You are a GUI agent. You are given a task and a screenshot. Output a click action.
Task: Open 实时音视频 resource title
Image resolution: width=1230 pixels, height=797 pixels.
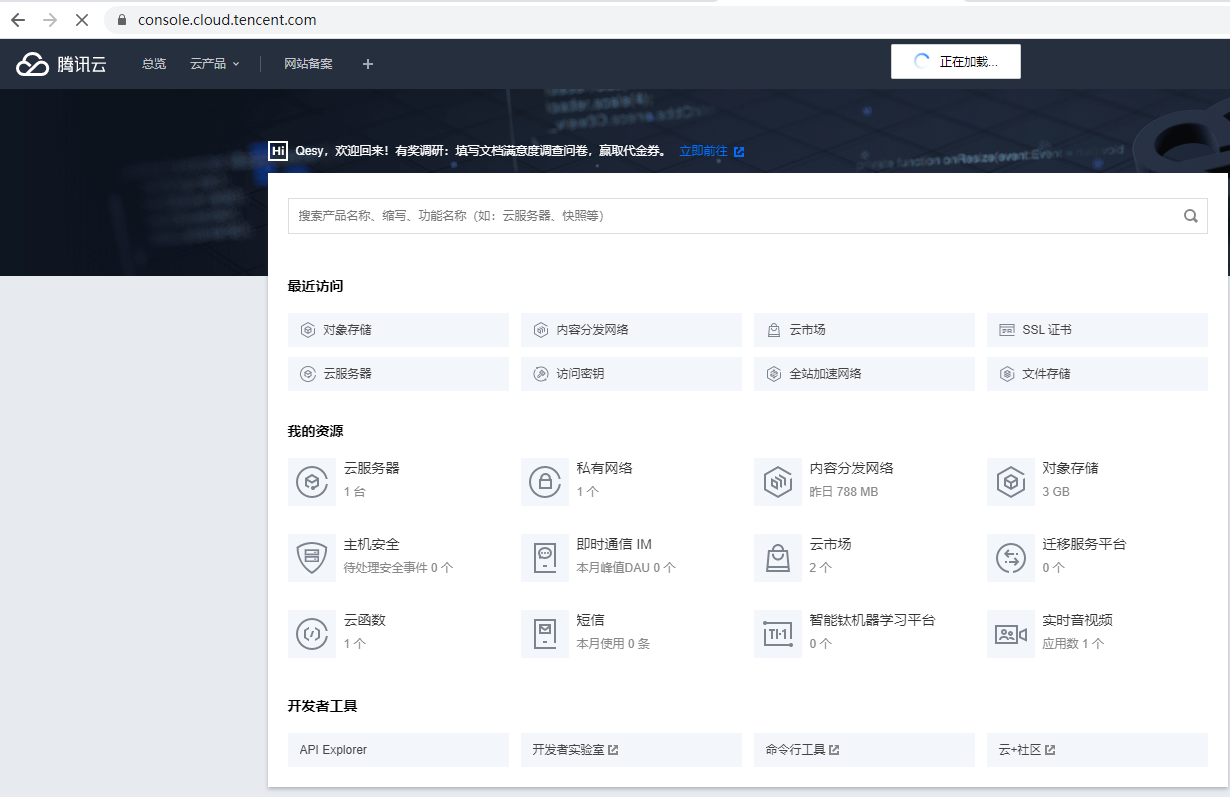(x=1078, y=620)
